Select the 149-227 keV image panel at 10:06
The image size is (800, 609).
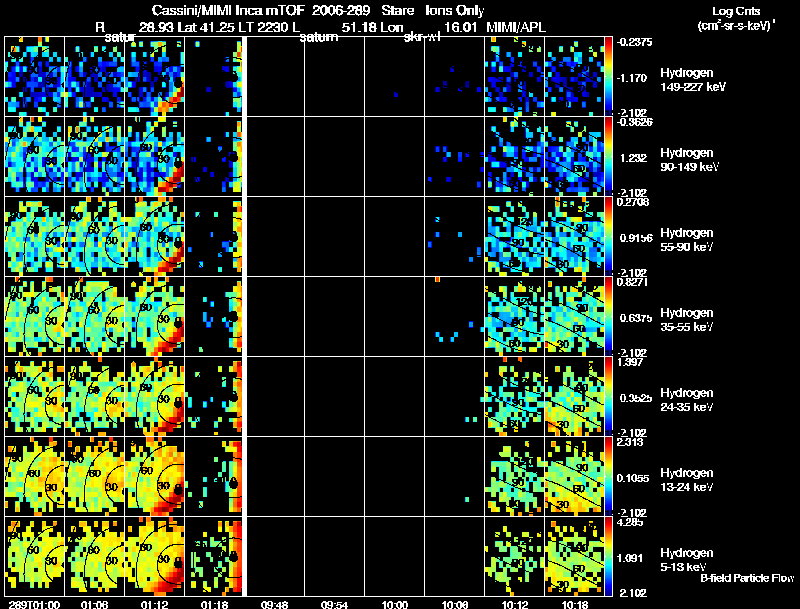pyautogui.click(x=454, y=76)
